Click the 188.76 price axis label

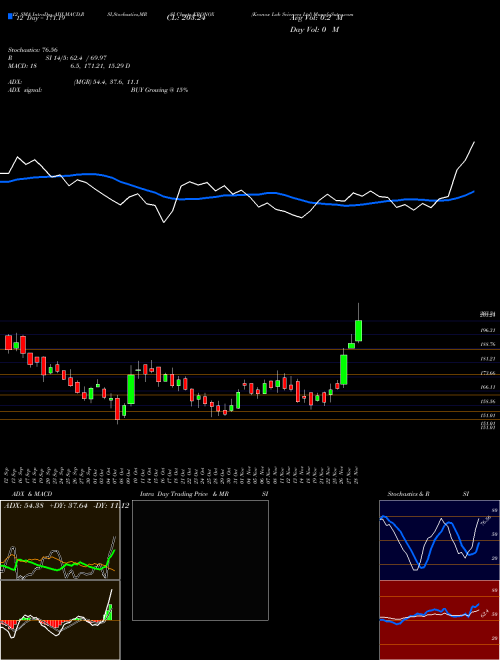[489, 344]
